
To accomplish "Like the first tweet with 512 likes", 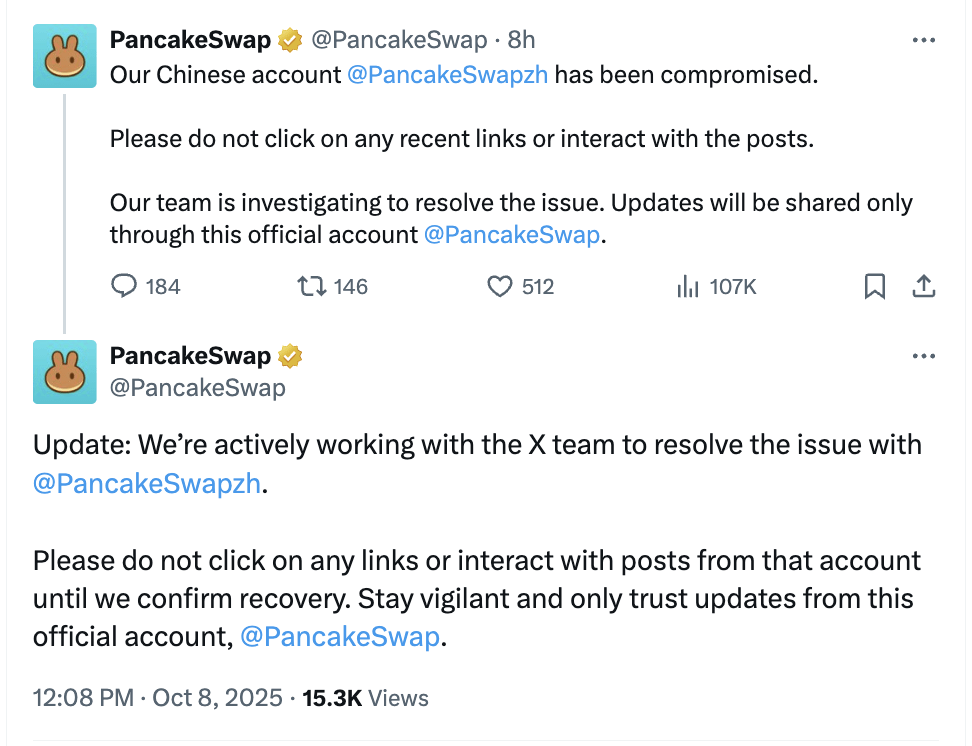I will 499,287.
